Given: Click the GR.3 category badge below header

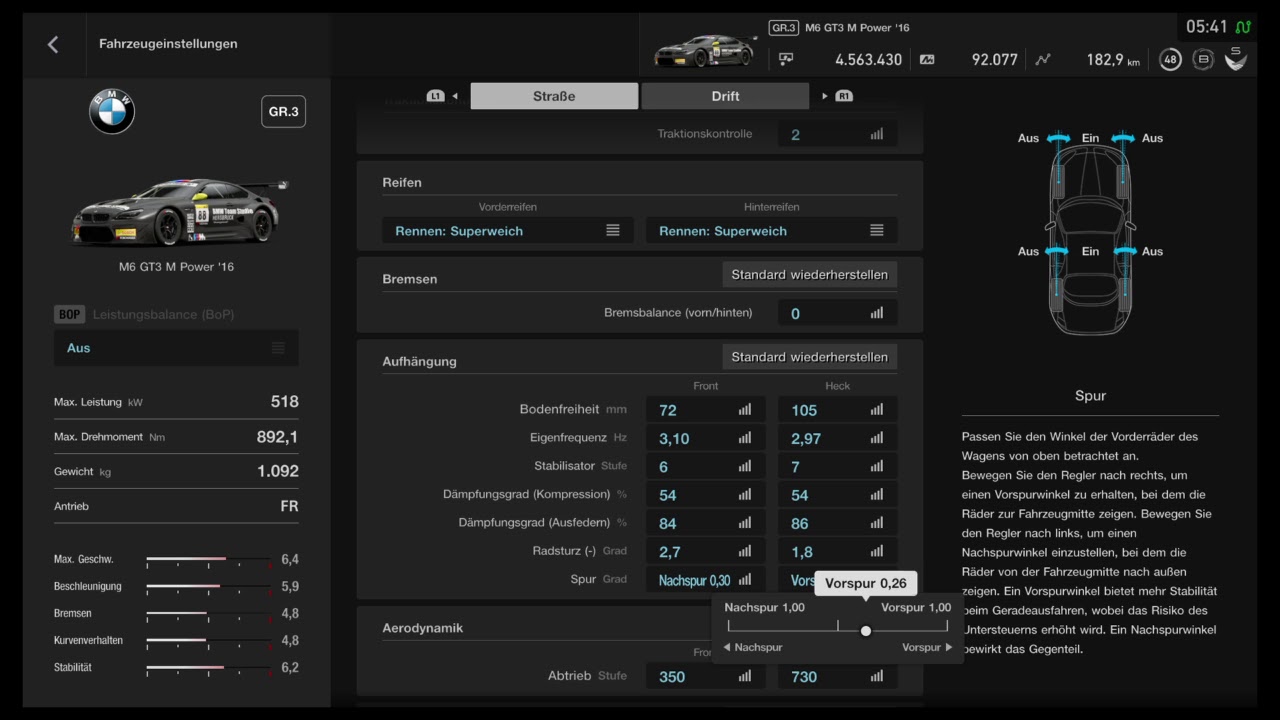Looking at the screenshot, I should [x=283, y=112].
